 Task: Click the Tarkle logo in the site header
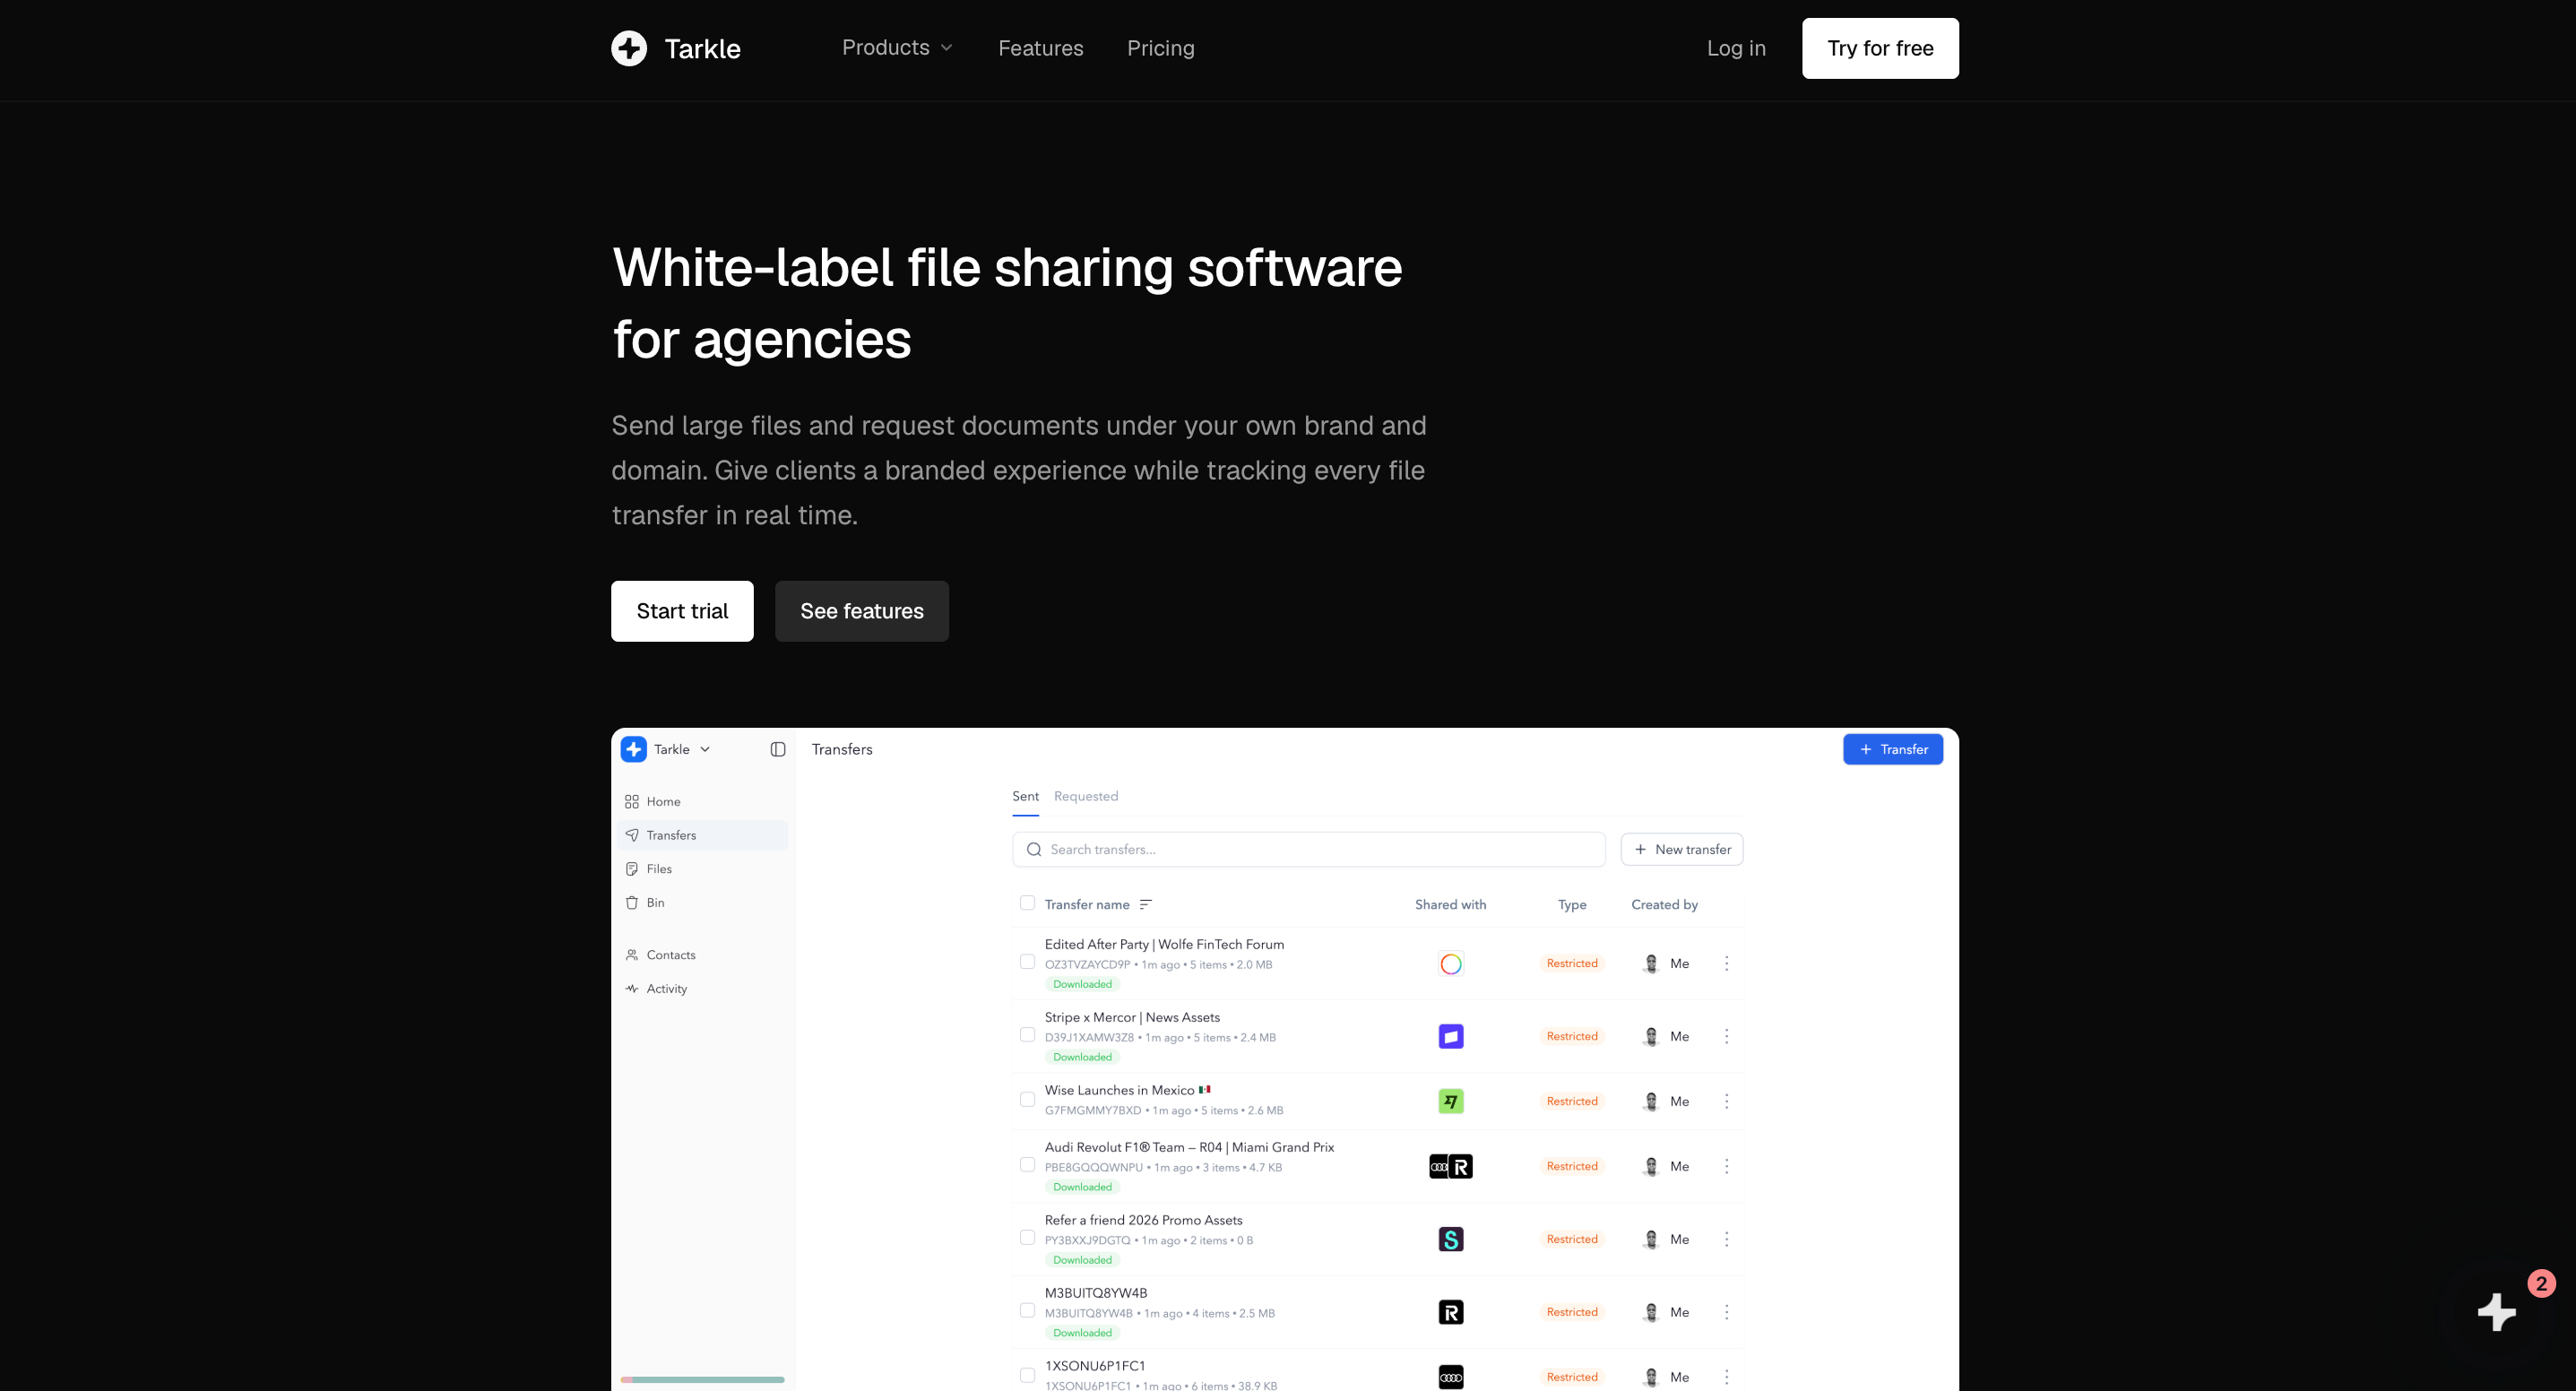tap(676, 48)
